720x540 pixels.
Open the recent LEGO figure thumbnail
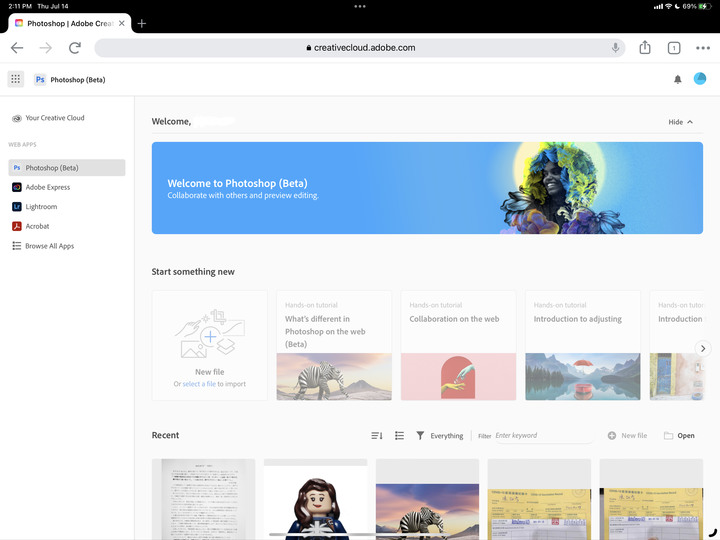[x=315, y=499]
